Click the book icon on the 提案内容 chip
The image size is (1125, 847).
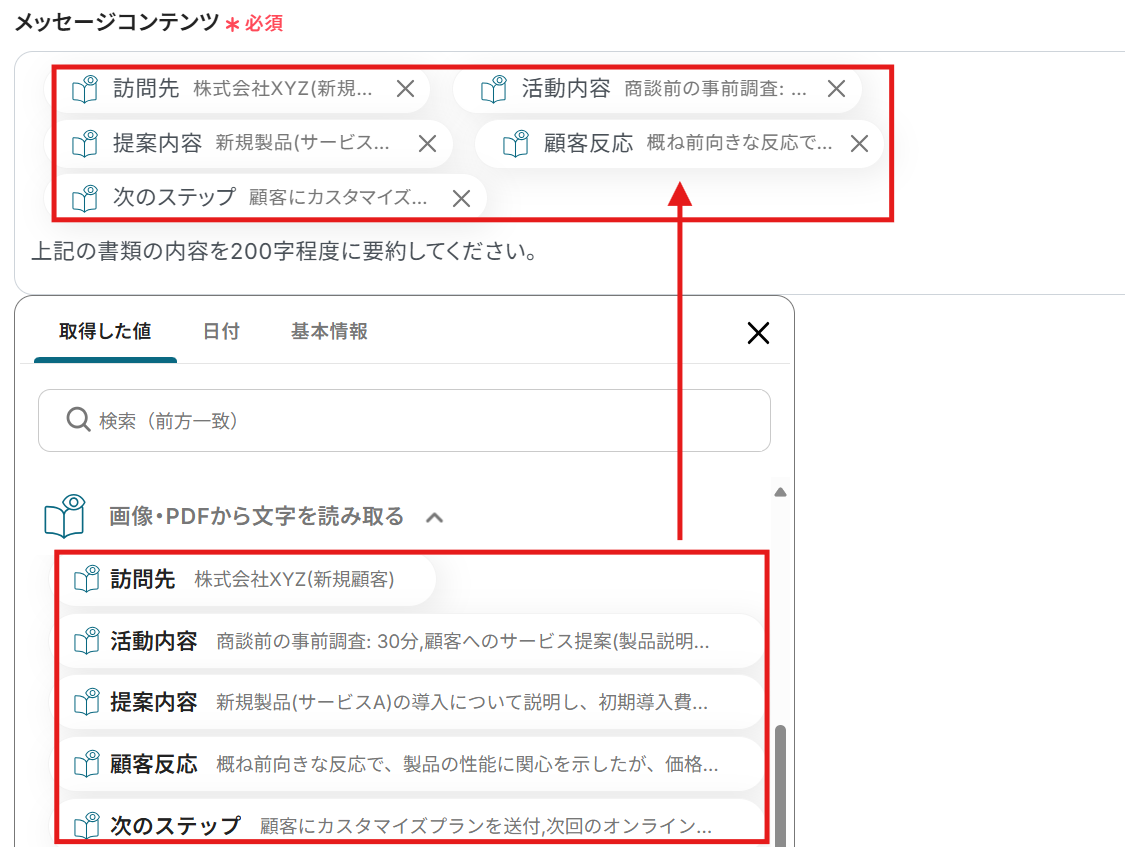tap(85, 143)
